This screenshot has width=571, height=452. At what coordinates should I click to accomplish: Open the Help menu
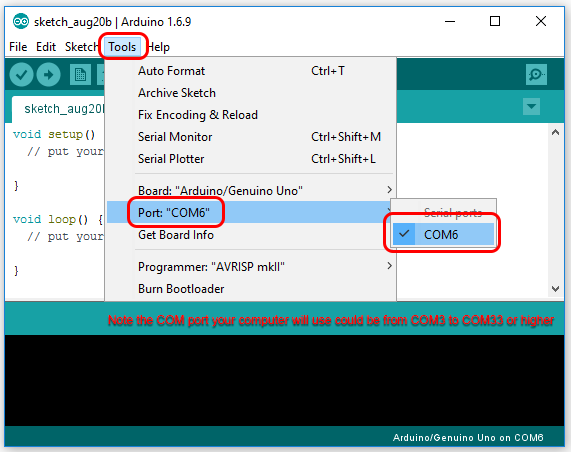point(158,47)
